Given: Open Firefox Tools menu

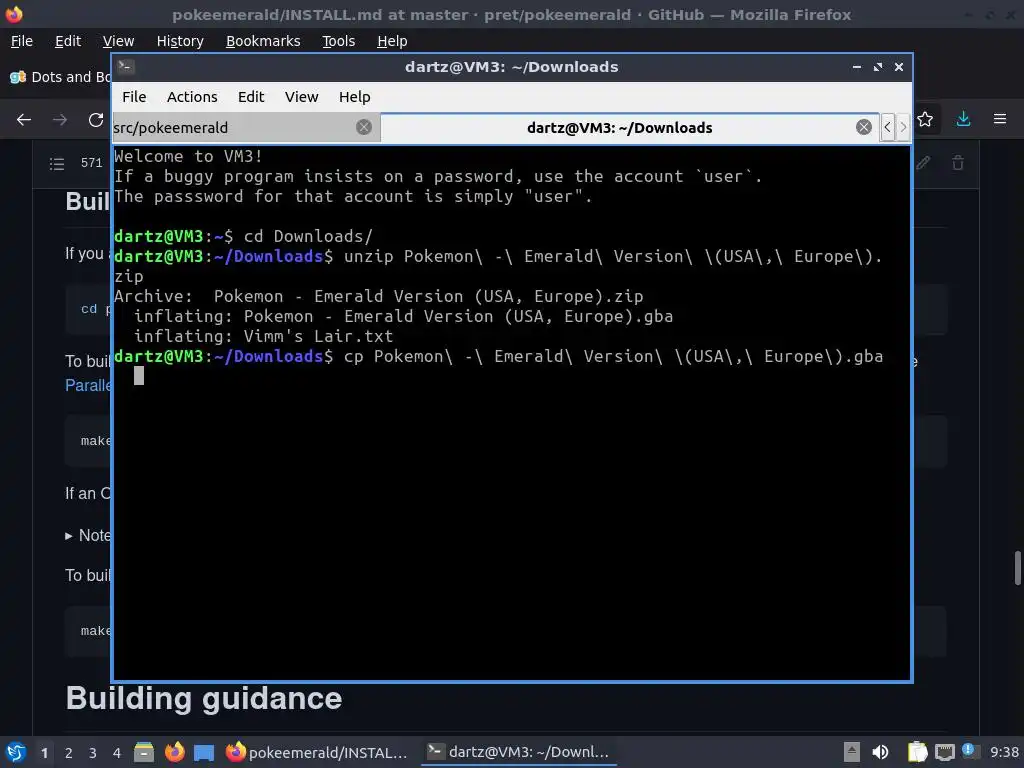Looking at the screenshot, I should click(x=338, y=41).
